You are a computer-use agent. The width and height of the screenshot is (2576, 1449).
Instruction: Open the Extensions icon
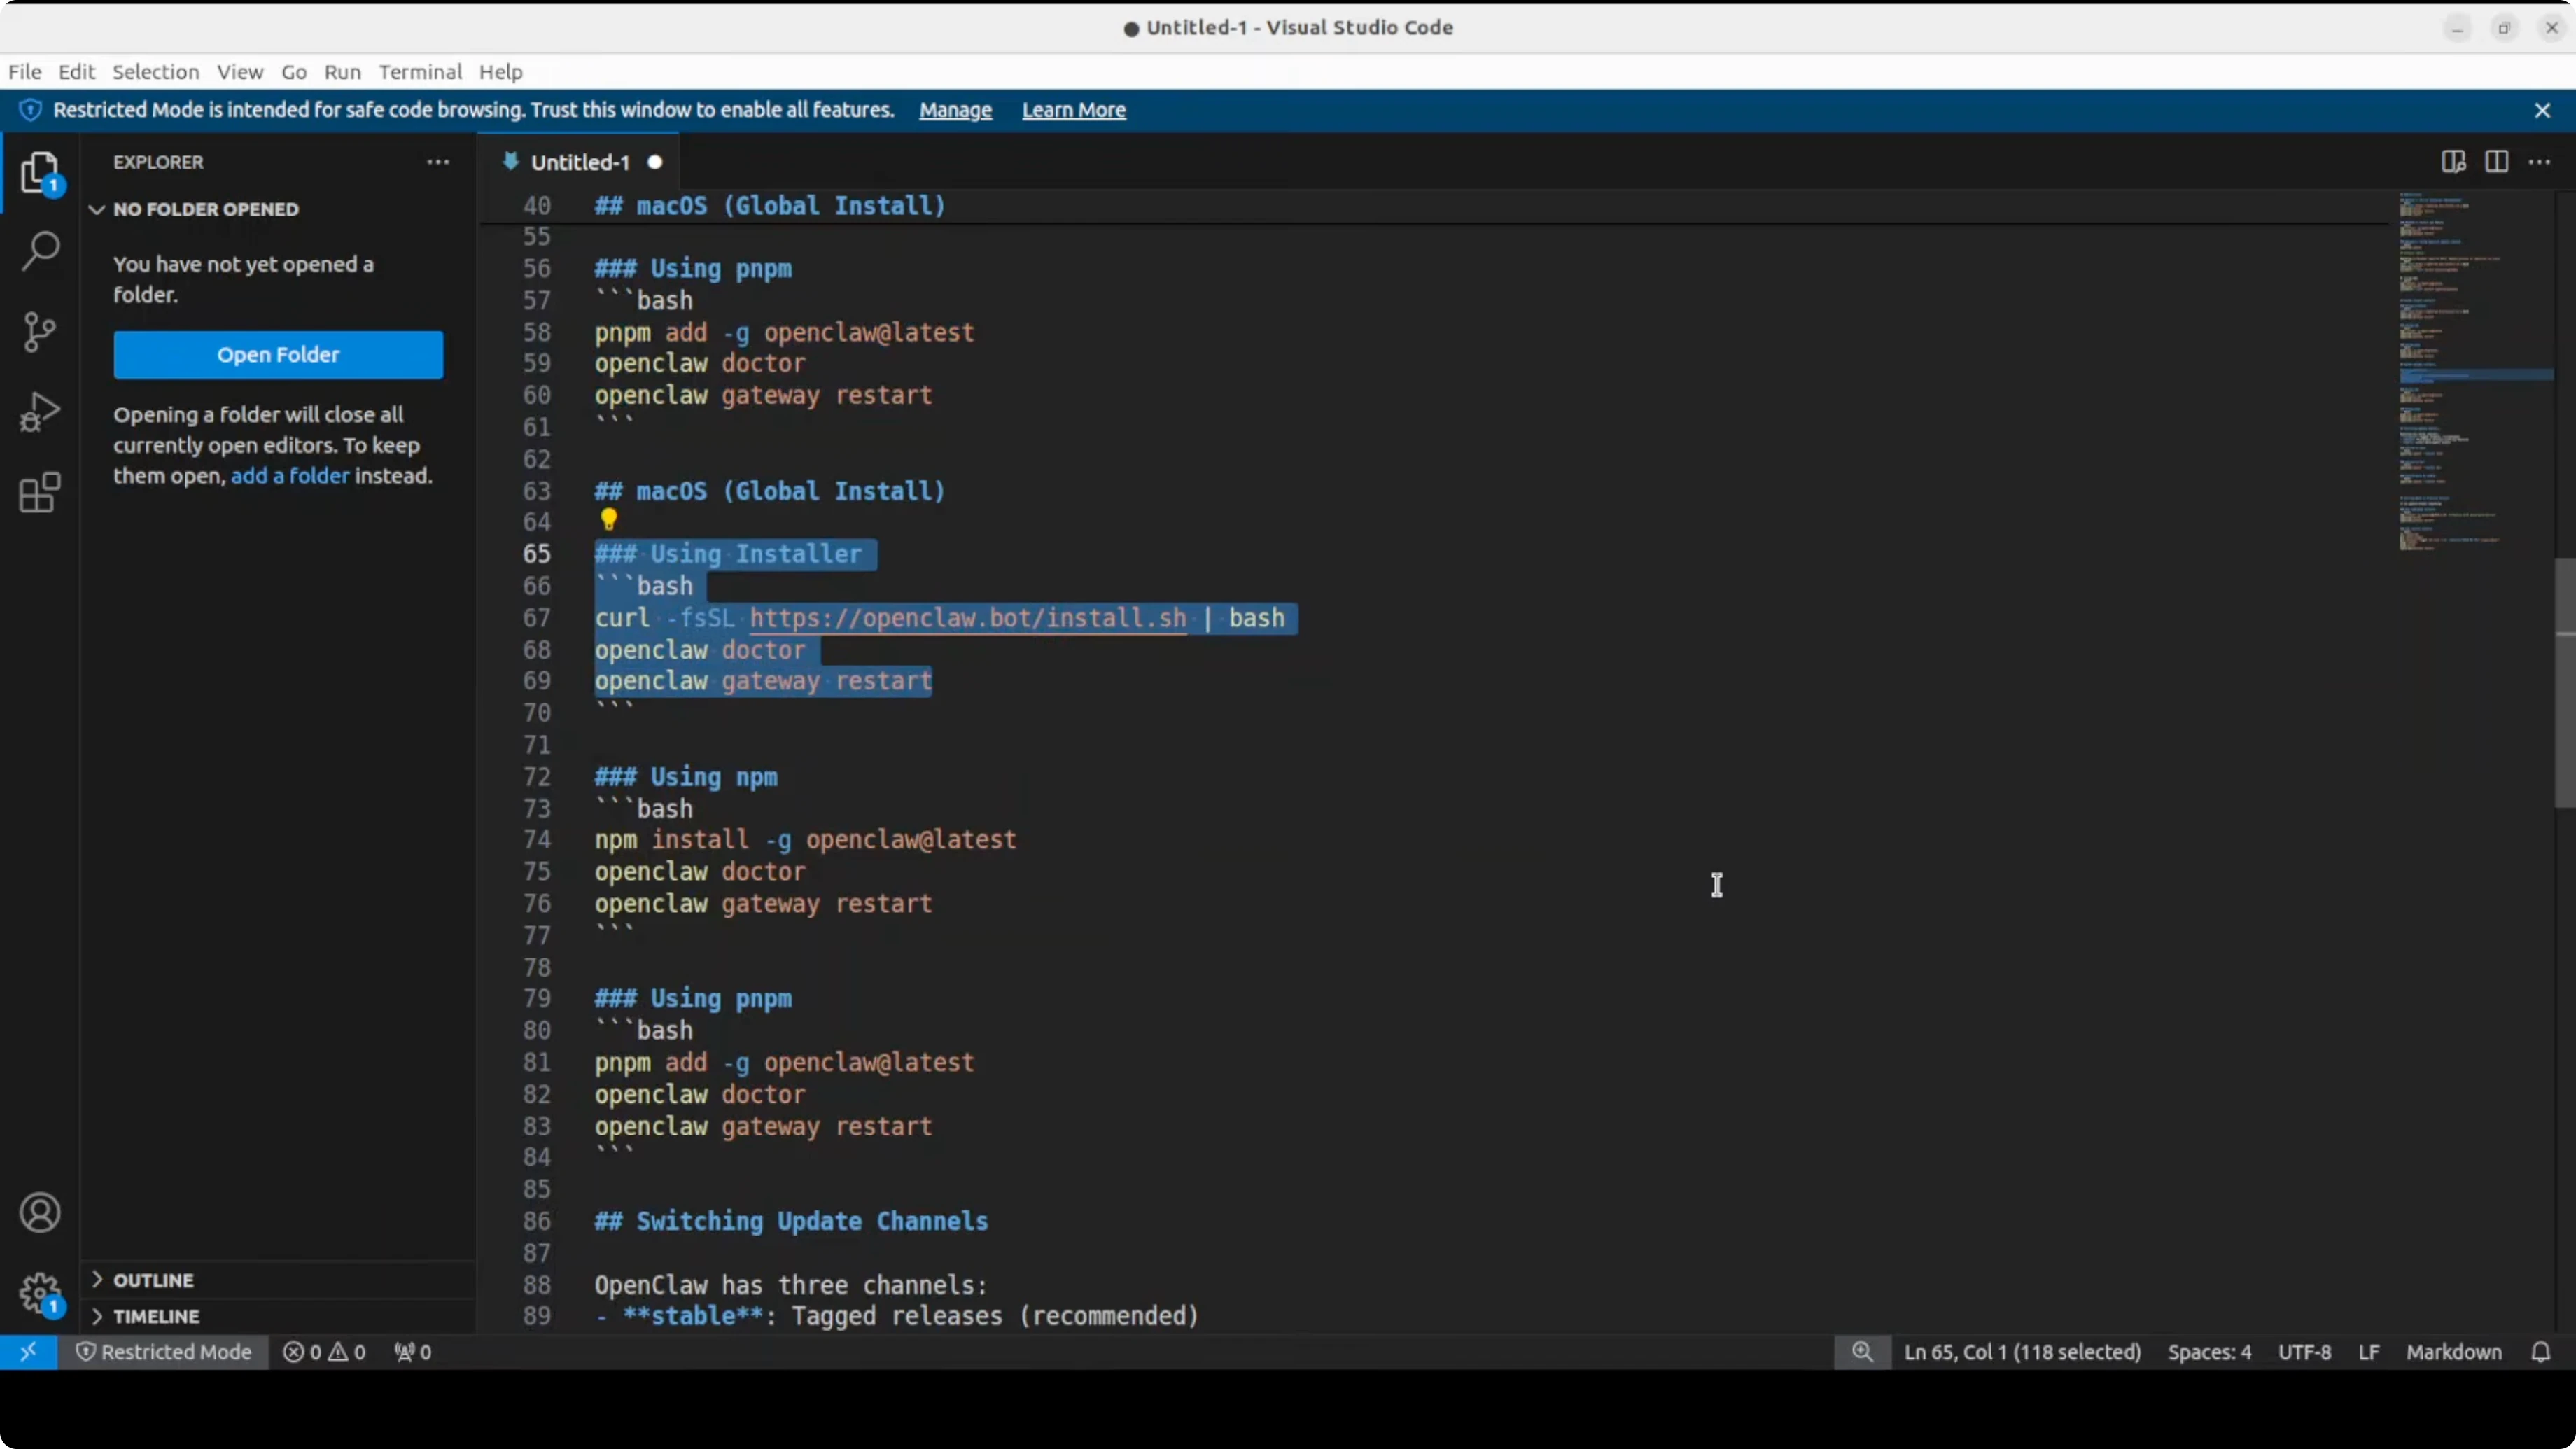coord(40,492)
